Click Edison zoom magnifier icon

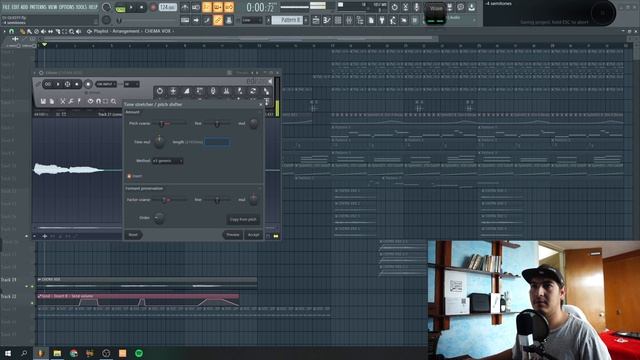coord(113,101)
